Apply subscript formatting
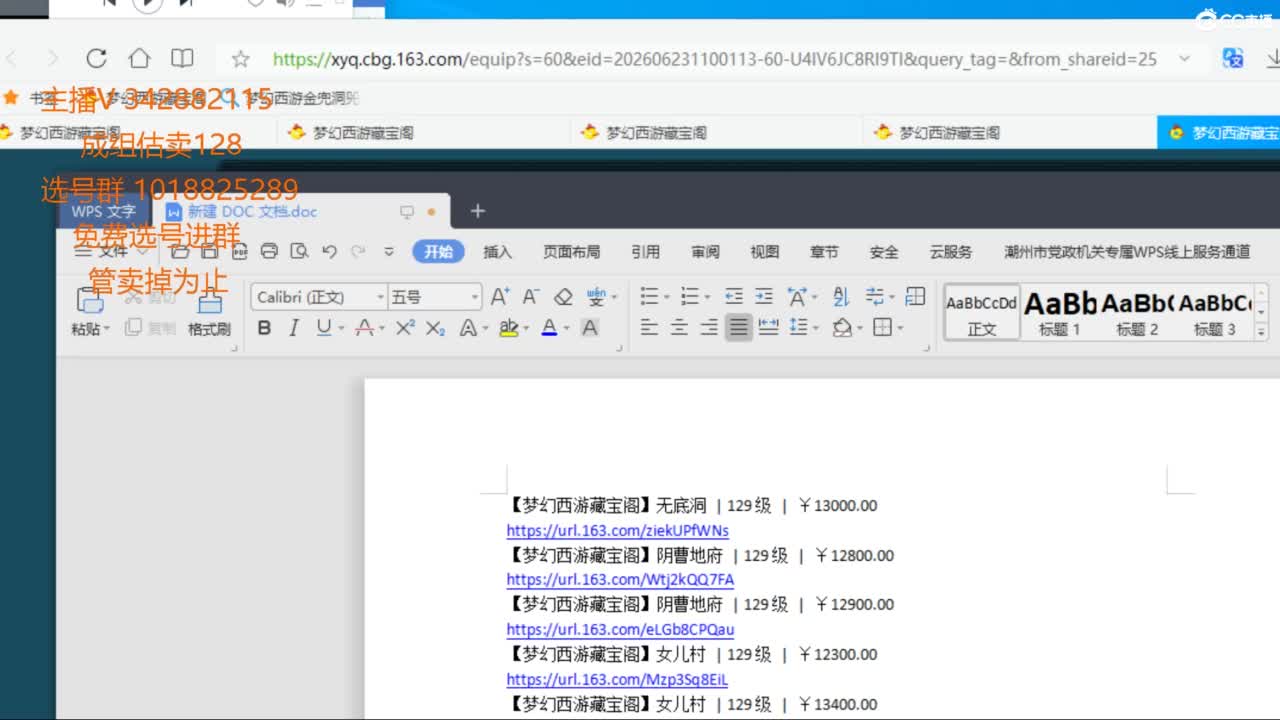The image size is (1280, 720). pos(435,328)
